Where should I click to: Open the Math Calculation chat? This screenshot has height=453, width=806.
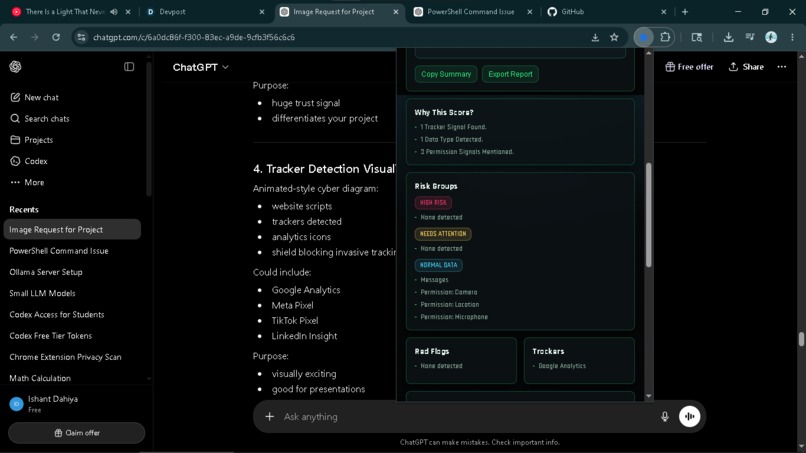(71, 378)
